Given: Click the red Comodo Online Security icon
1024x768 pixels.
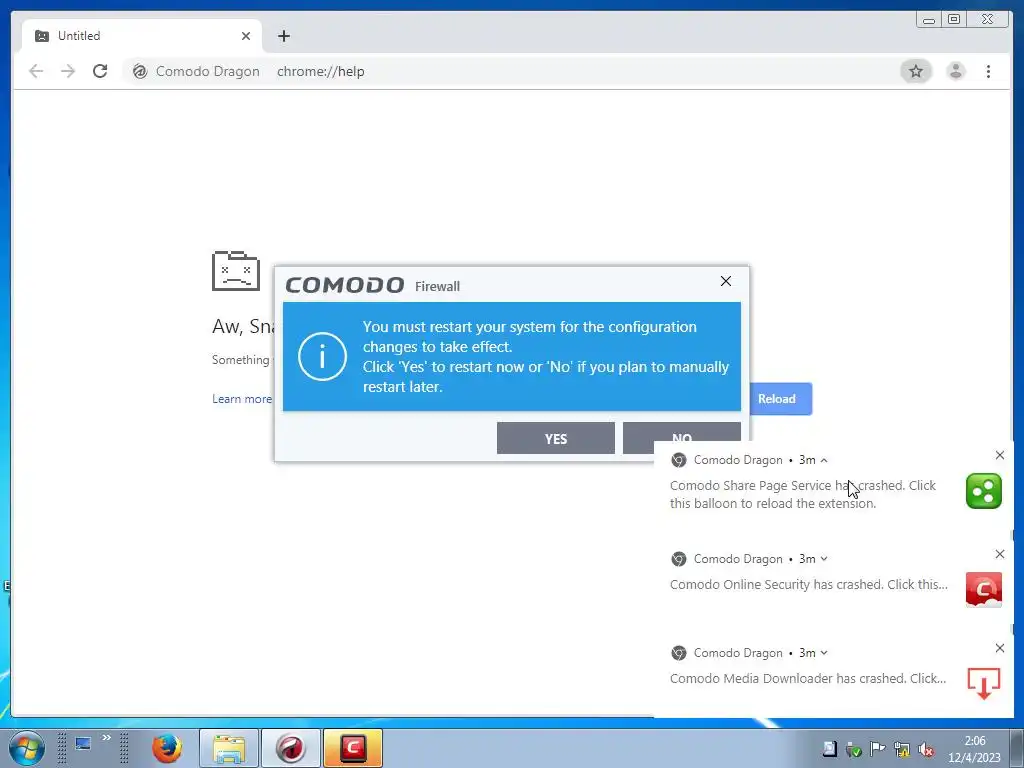Looking at the screenshot, I should pos(984,590).
